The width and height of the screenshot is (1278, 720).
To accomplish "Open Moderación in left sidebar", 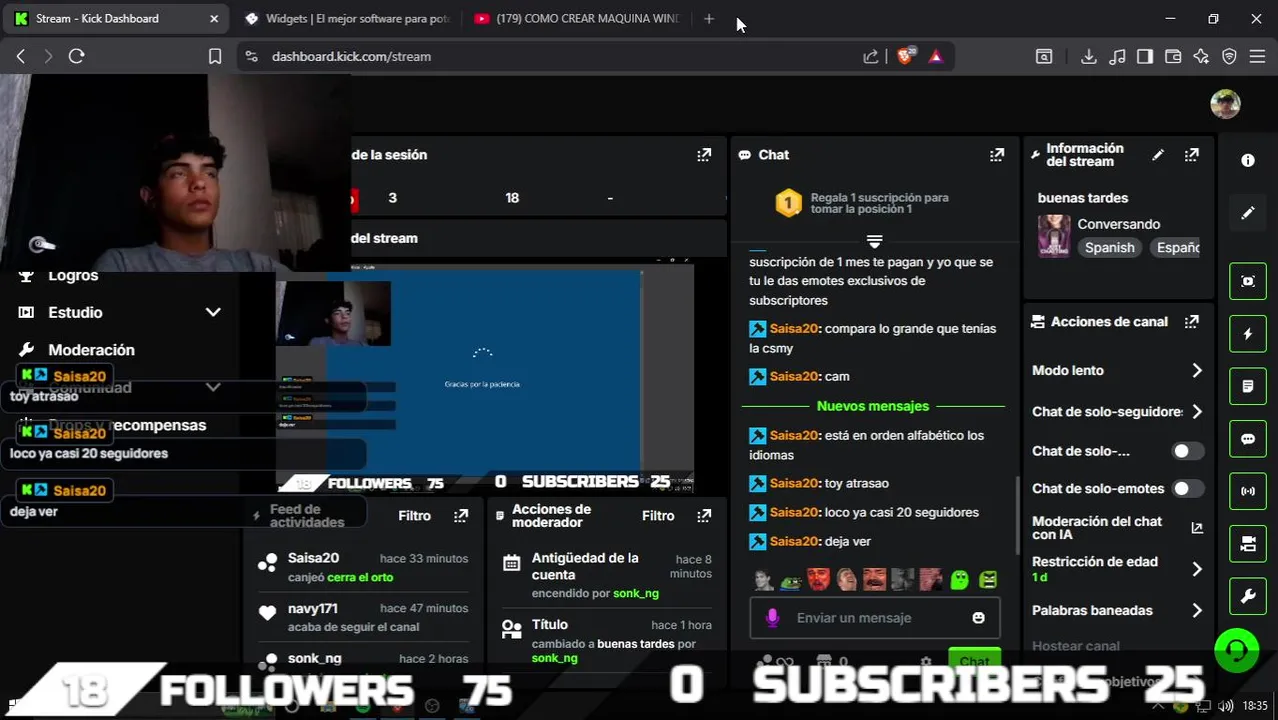I will click(x=91, y=350).
